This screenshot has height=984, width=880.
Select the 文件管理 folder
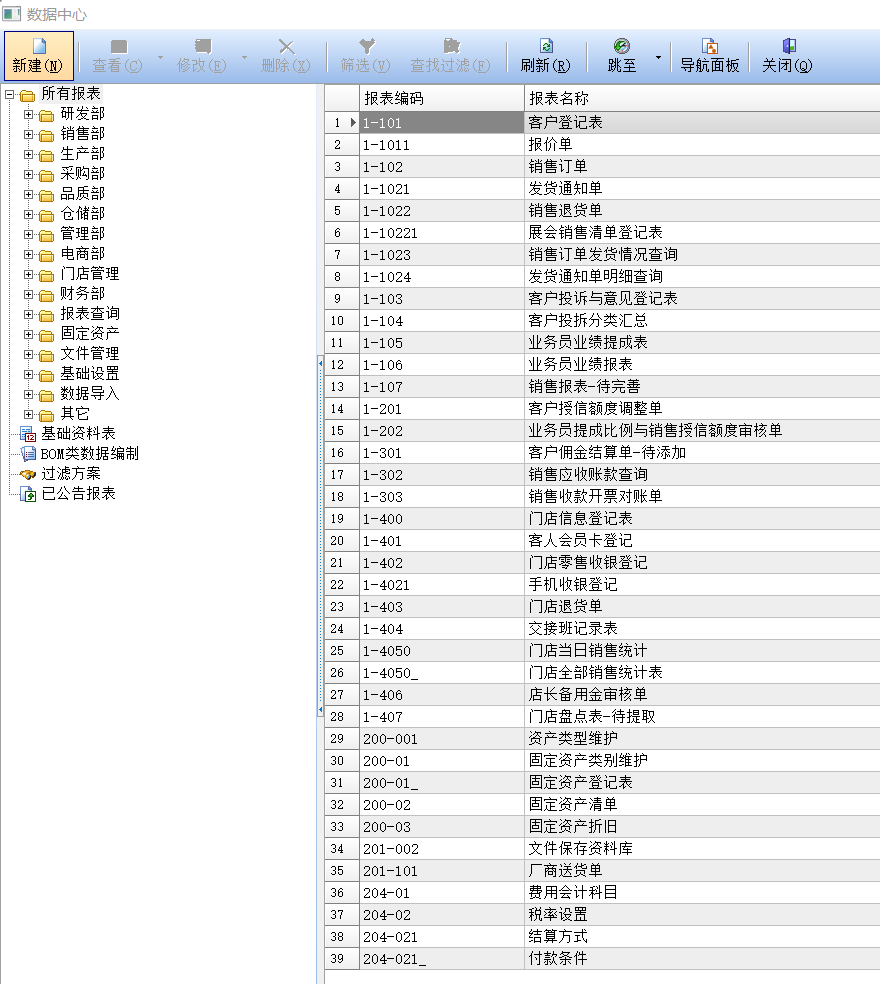(x=90, y=354)
